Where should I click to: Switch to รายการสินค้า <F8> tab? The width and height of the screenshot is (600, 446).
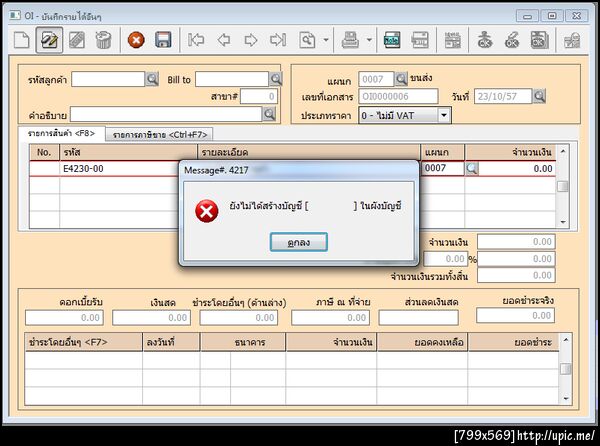[61, 133]
